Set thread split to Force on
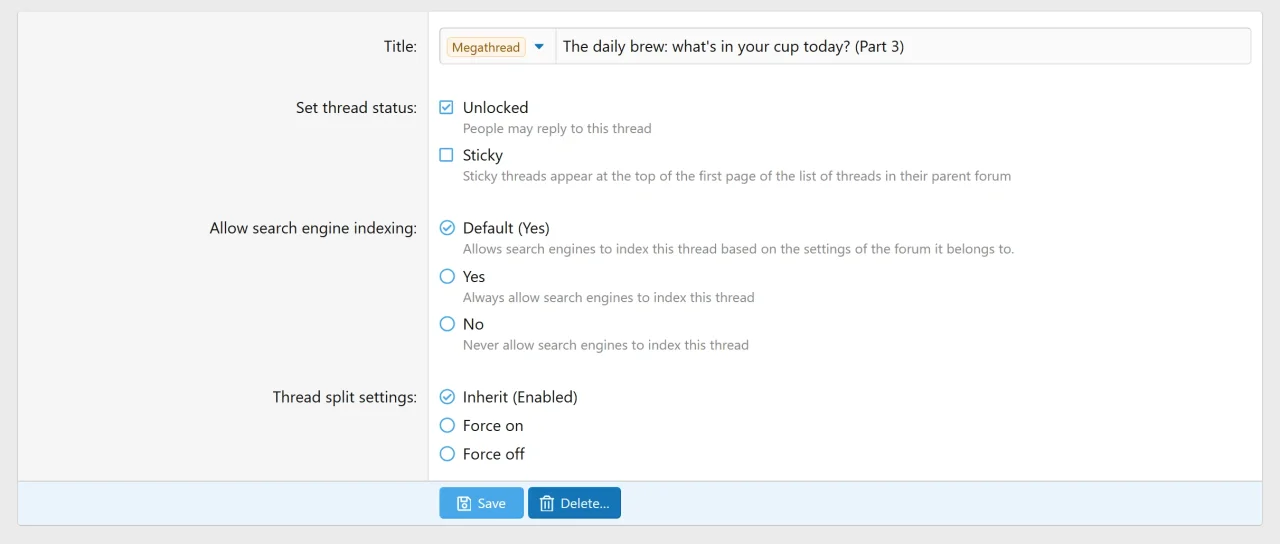The image size is (1280, 544). pos(447,425)
